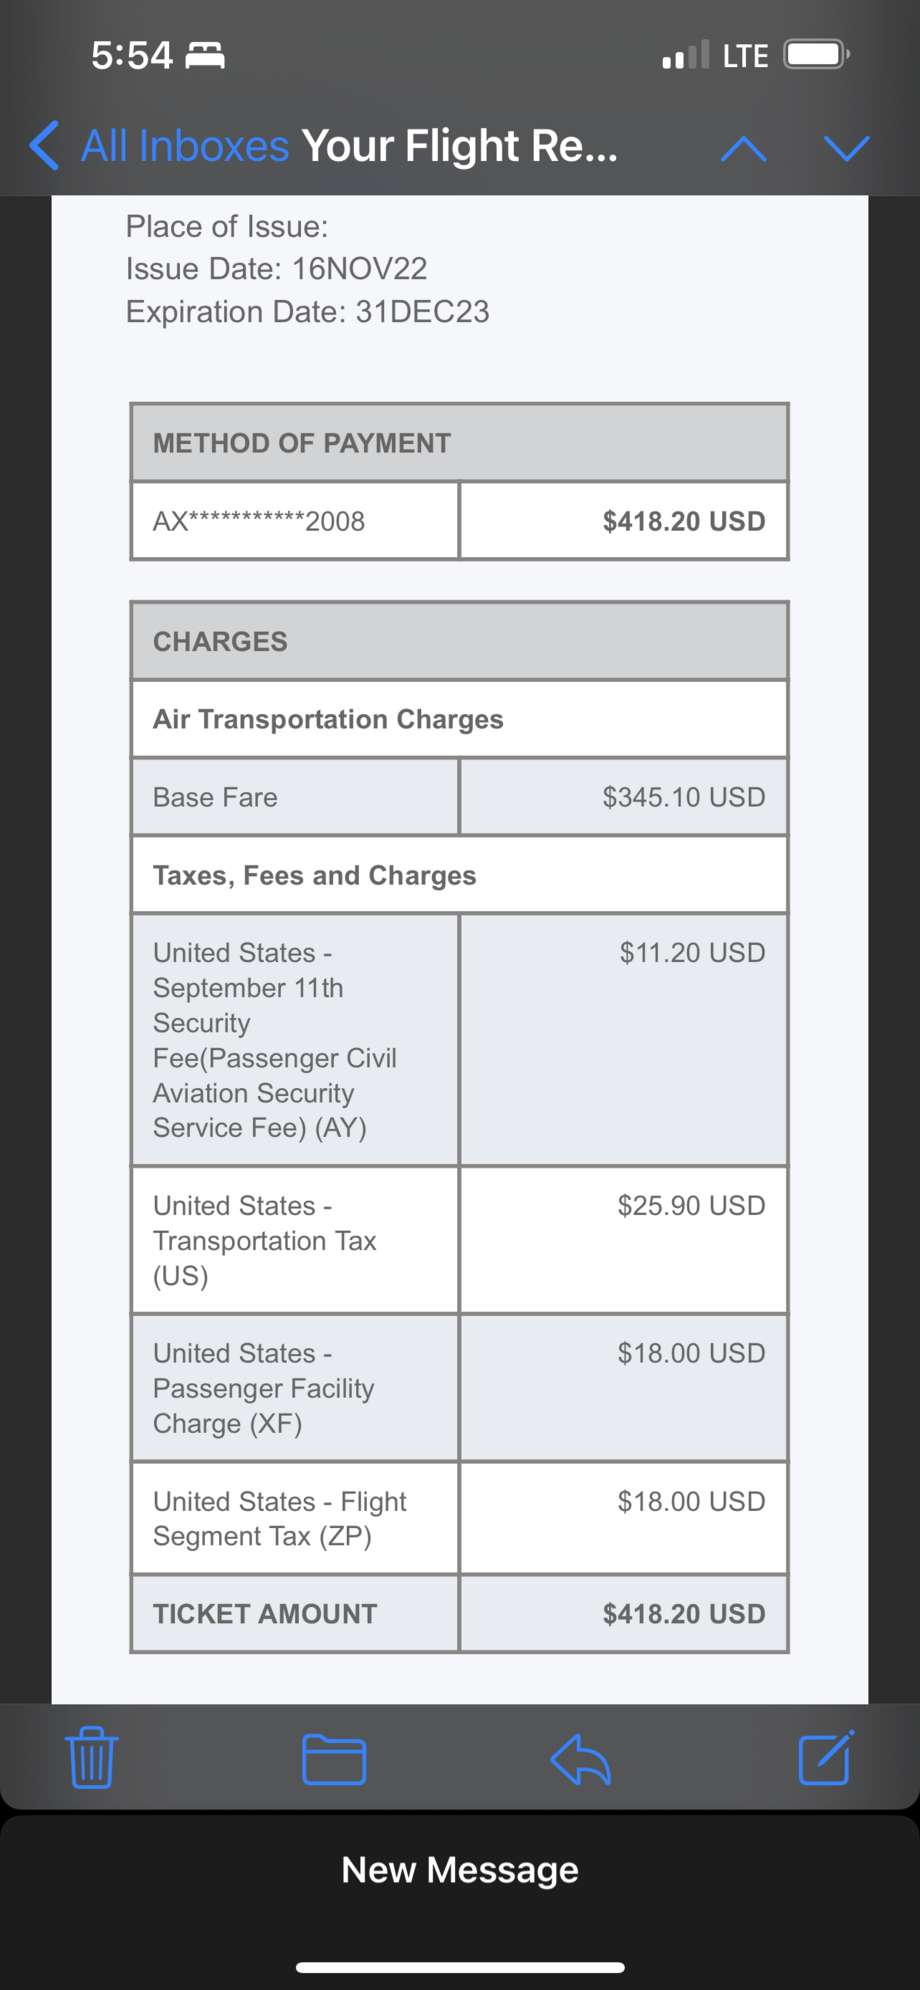The height and width of the screenshot is (1990, 920).
Task: Go to next message with down chevron
Action: tap(846, 148)
